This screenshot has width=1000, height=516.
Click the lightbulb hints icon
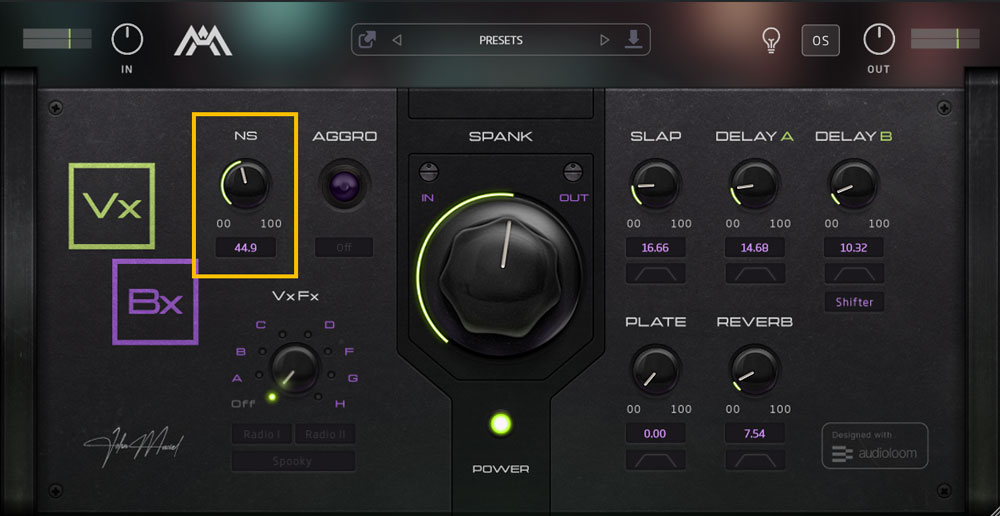pos(772,40)
